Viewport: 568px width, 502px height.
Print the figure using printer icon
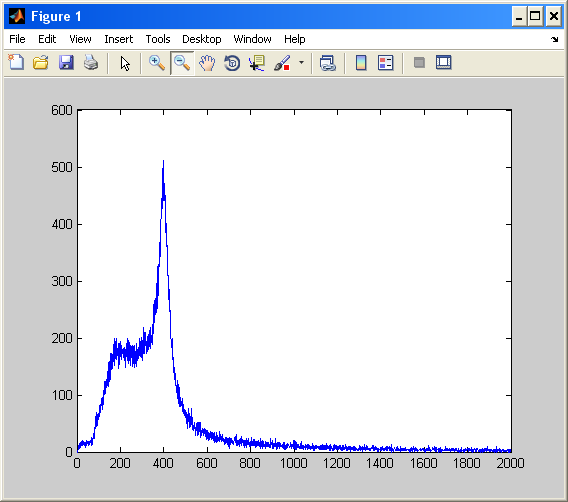pyautogui.click(x=91, y=63)
